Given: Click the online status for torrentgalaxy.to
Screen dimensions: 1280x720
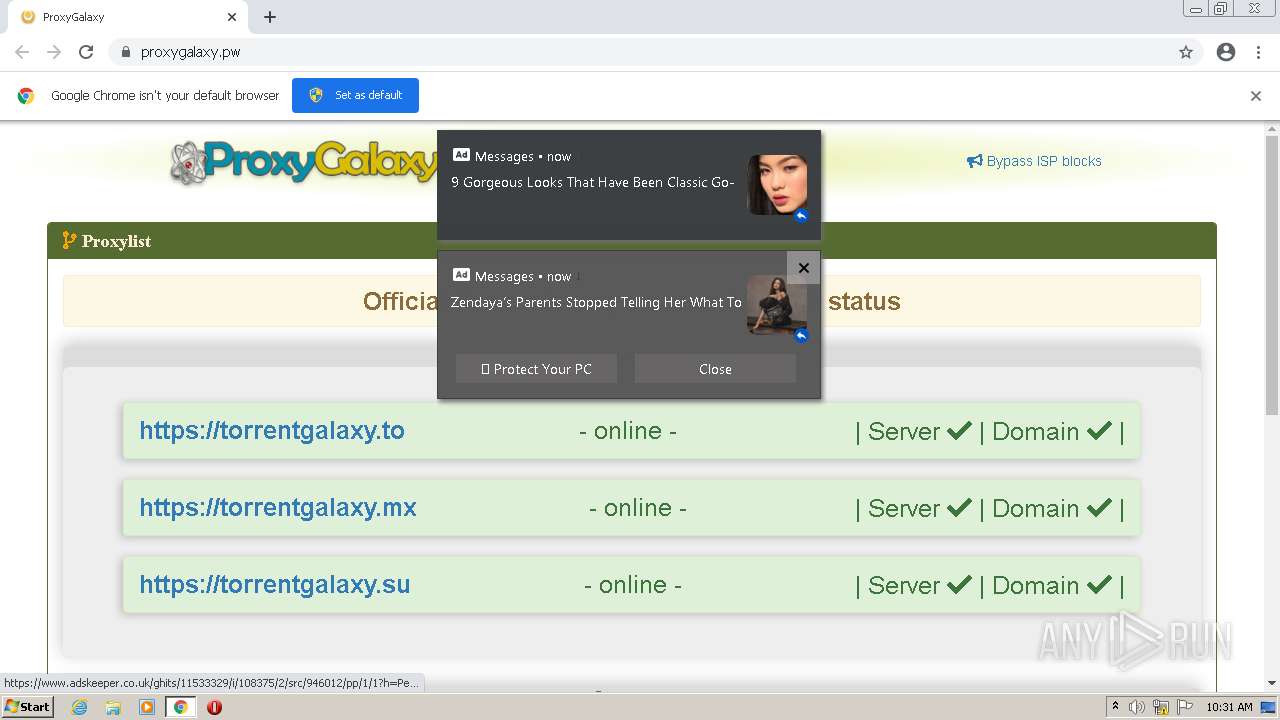Looking at the screenshot, I should pyautogui.click(x=628, y=431).
